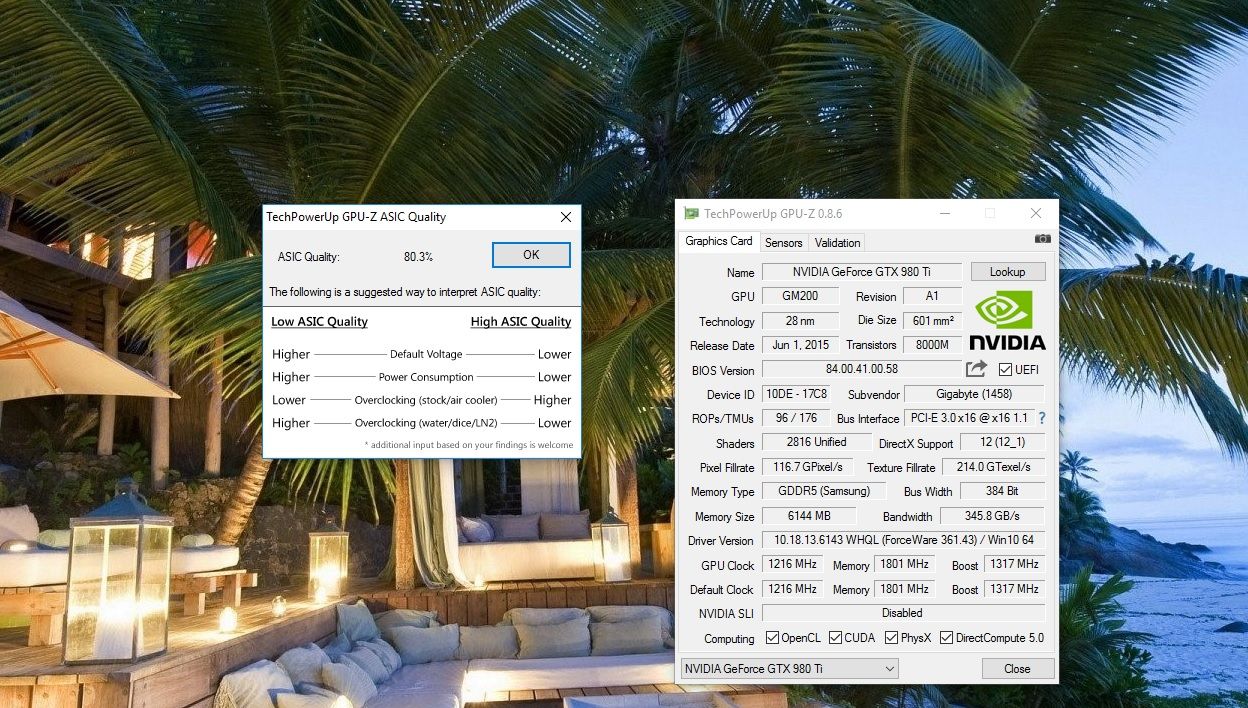Switch to the Validation tab
1248x708 pixels.
[837, 242]
